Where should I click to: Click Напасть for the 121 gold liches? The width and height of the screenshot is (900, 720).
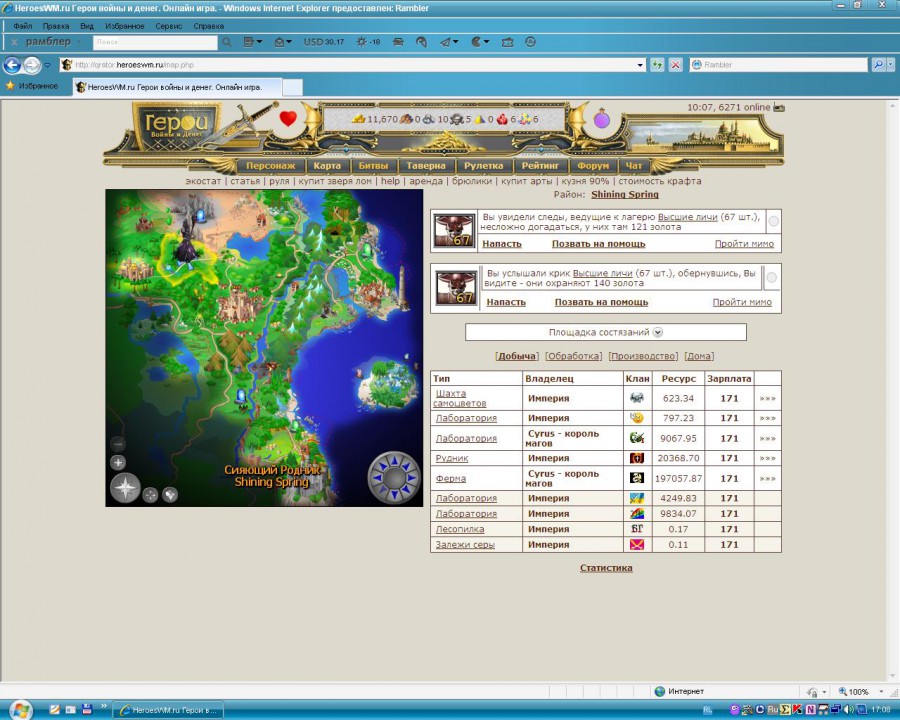click(502, 243)
